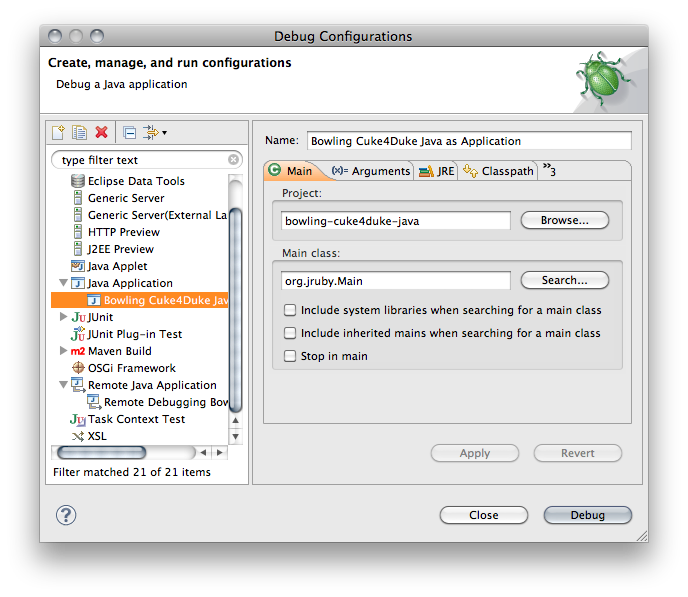The width and height of the screenshot is (688, 597).
Task: Show hidden tabs via the »3 overflow
Action: click(x=549, y=170)
